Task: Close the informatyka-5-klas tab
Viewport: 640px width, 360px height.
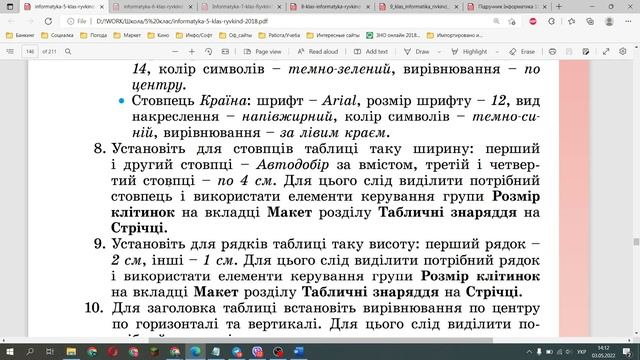Action: (x=102, y=7)
